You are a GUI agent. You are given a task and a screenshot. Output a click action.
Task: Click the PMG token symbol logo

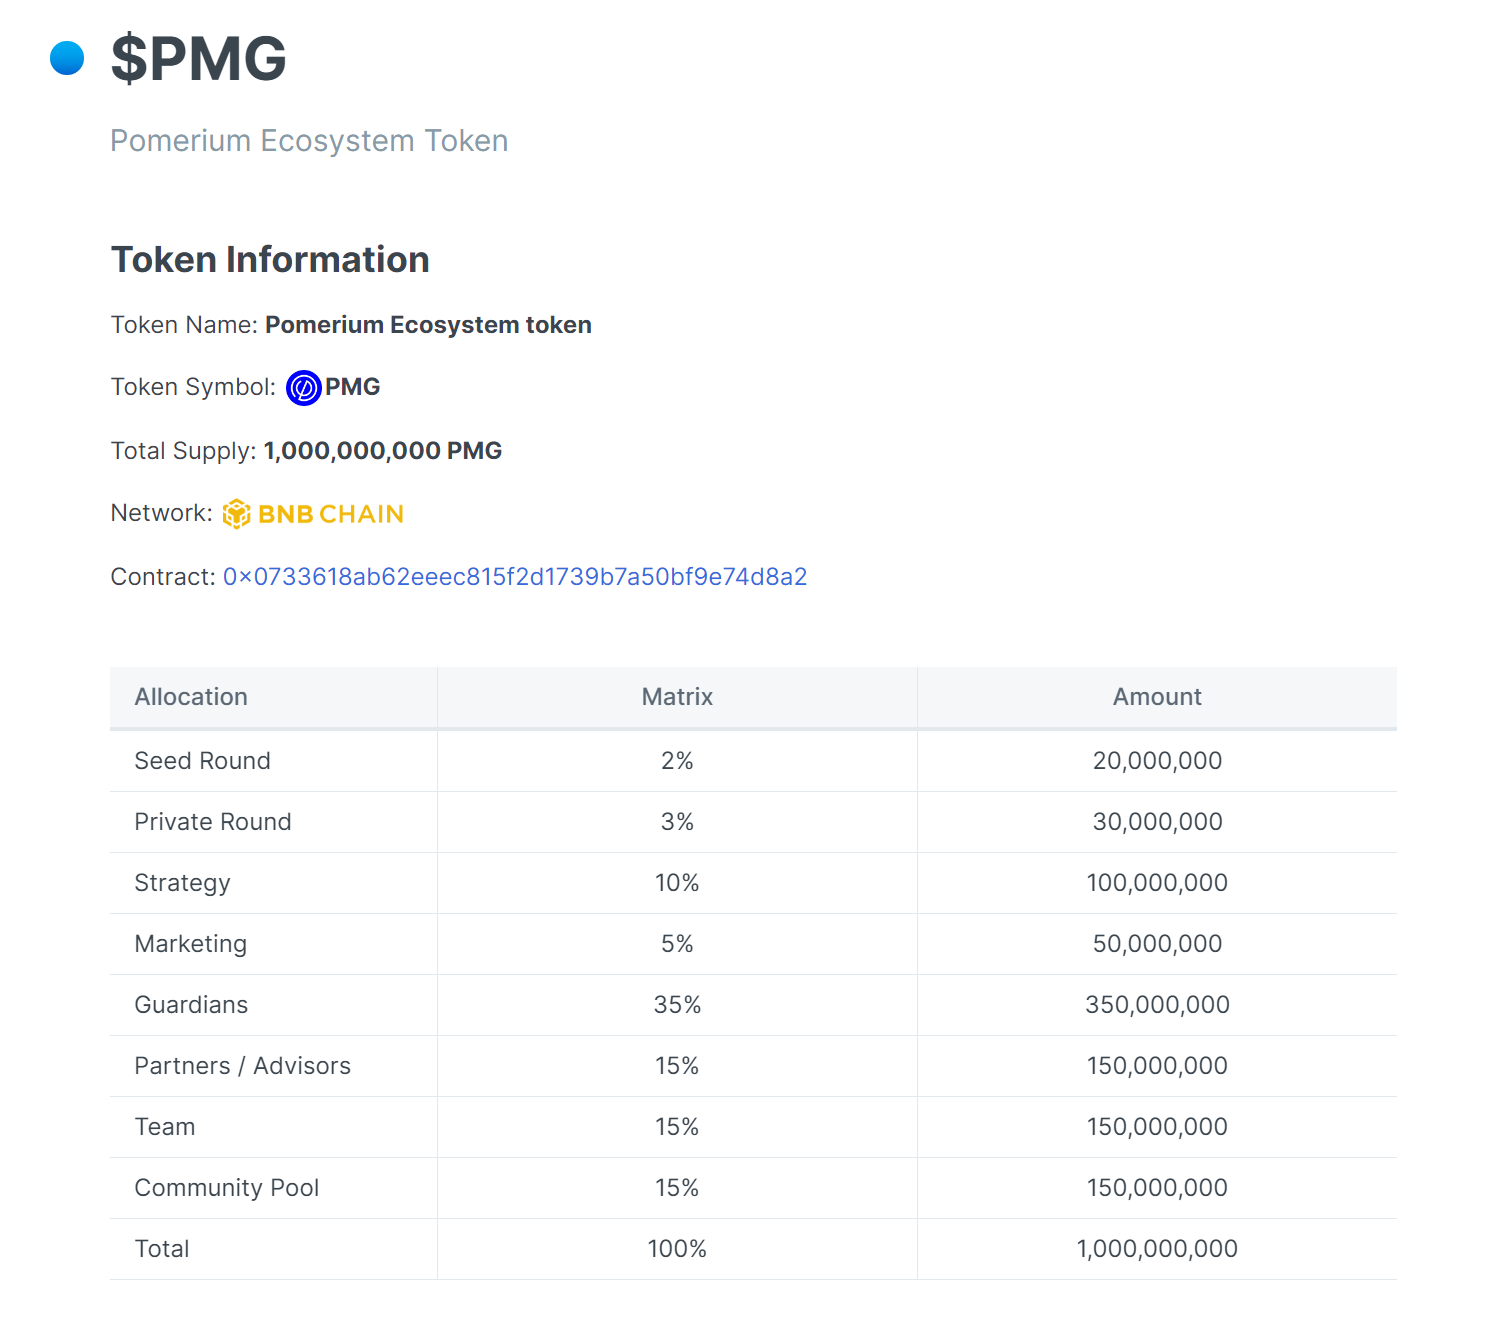click(304, 388)
